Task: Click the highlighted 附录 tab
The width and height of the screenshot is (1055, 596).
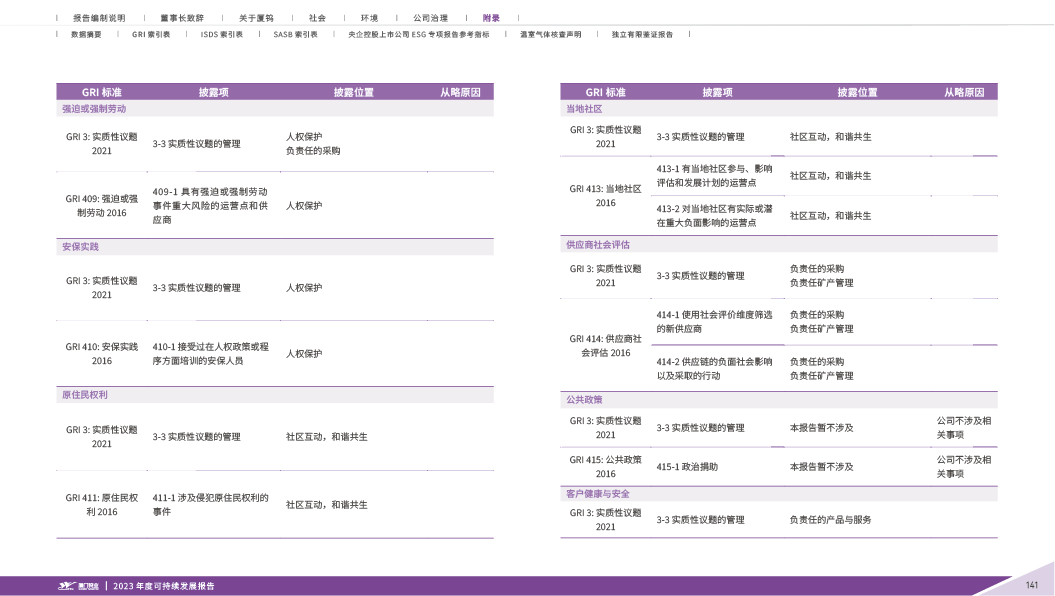Action: click(x=491, y=18)
